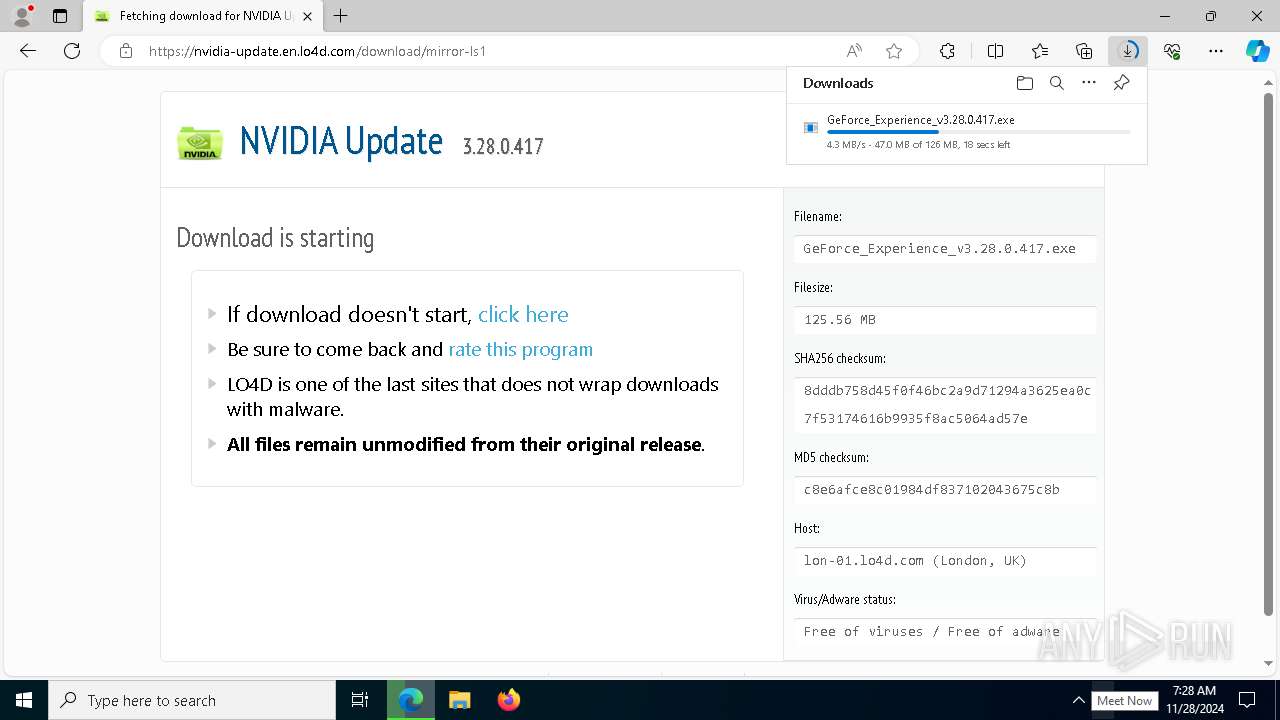Reload the page with refresh icon
Image resolution: width=1280 pixels, height=720 pixels.
click(72, 51)
